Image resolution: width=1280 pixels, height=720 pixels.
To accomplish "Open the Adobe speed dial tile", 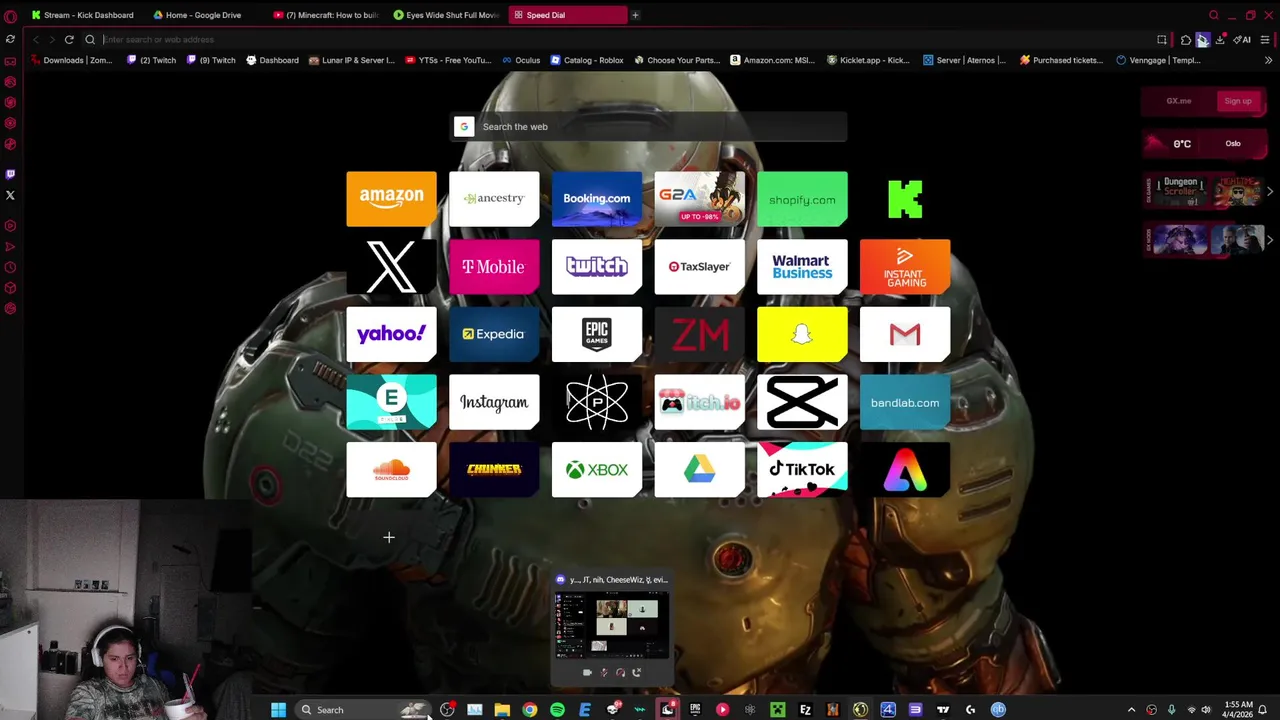I will tap(905, 470).
